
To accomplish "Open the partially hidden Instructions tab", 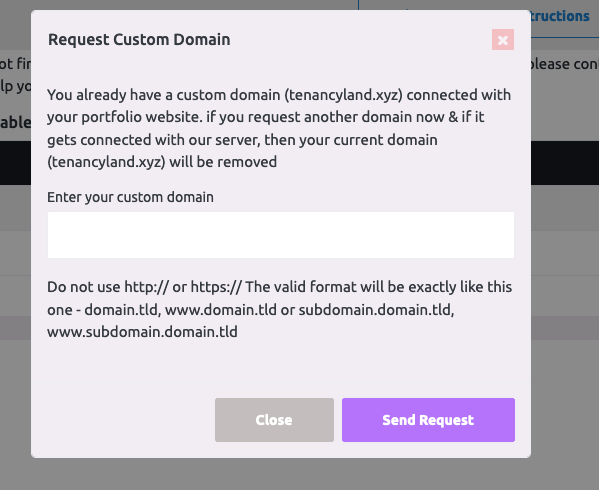I will tap(560, 16).
